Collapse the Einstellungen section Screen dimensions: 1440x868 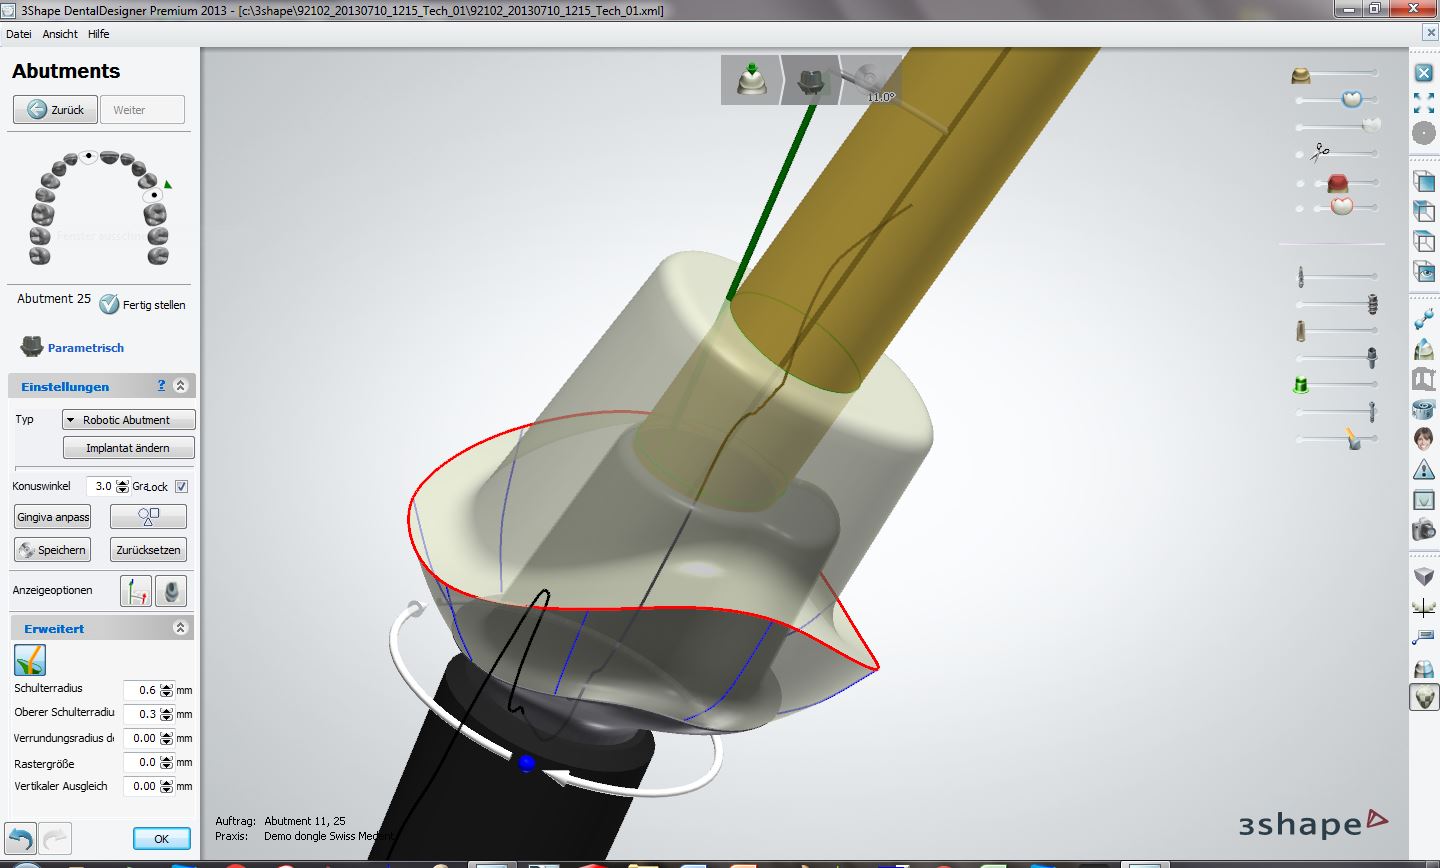point(181,386)
